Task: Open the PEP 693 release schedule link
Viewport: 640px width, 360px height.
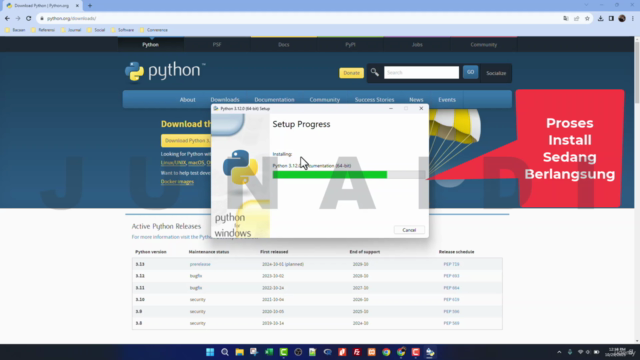Action: pos(451,276)
